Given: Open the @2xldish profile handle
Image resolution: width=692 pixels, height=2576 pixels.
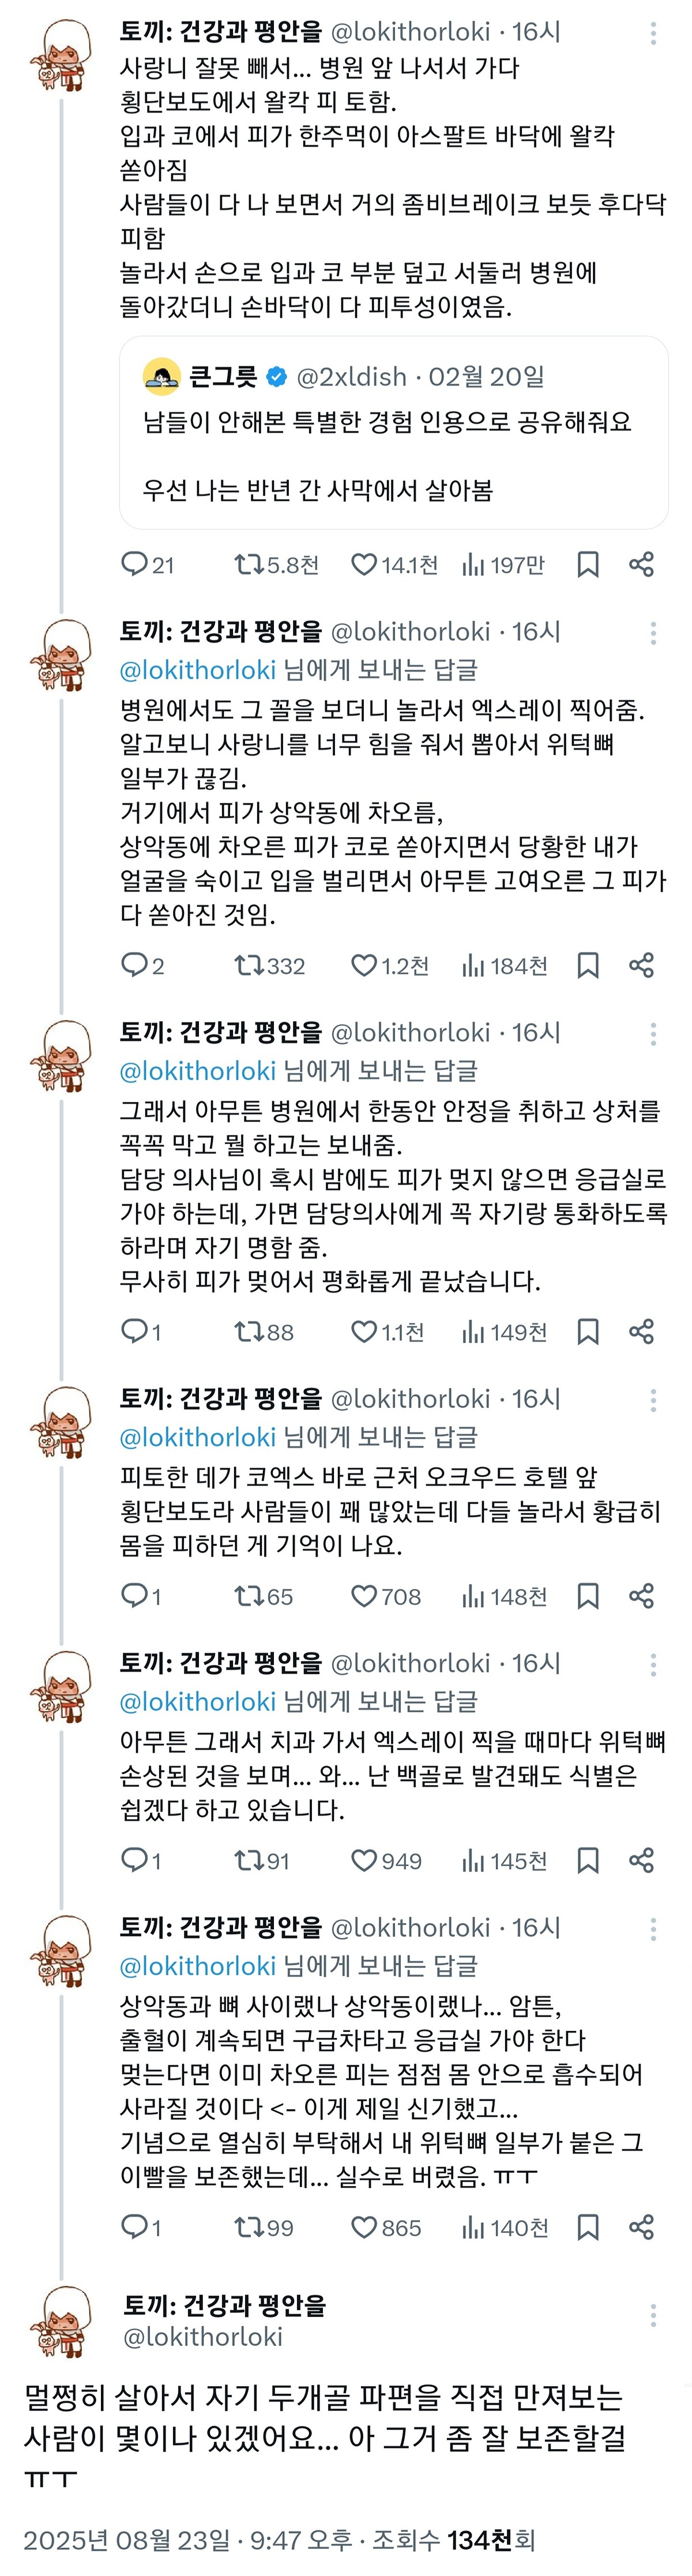Looking at the screenshot, I should click(352, 377).
